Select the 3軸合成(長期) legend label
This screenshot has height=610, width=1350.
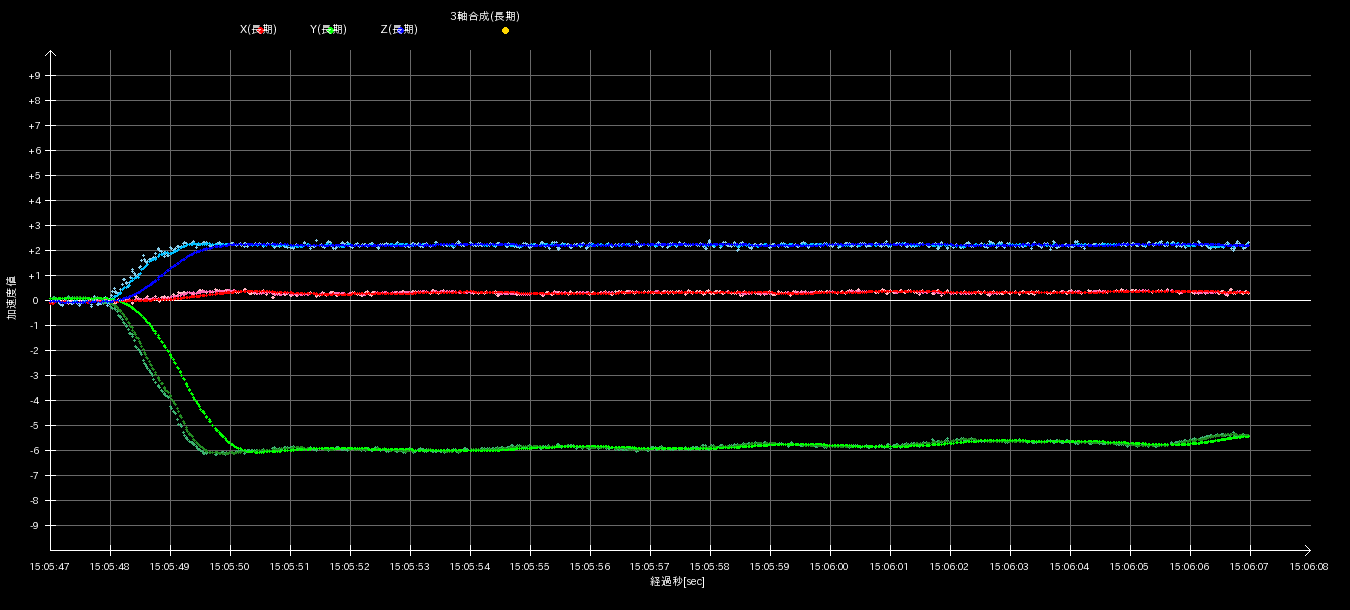tap(485, 16)
